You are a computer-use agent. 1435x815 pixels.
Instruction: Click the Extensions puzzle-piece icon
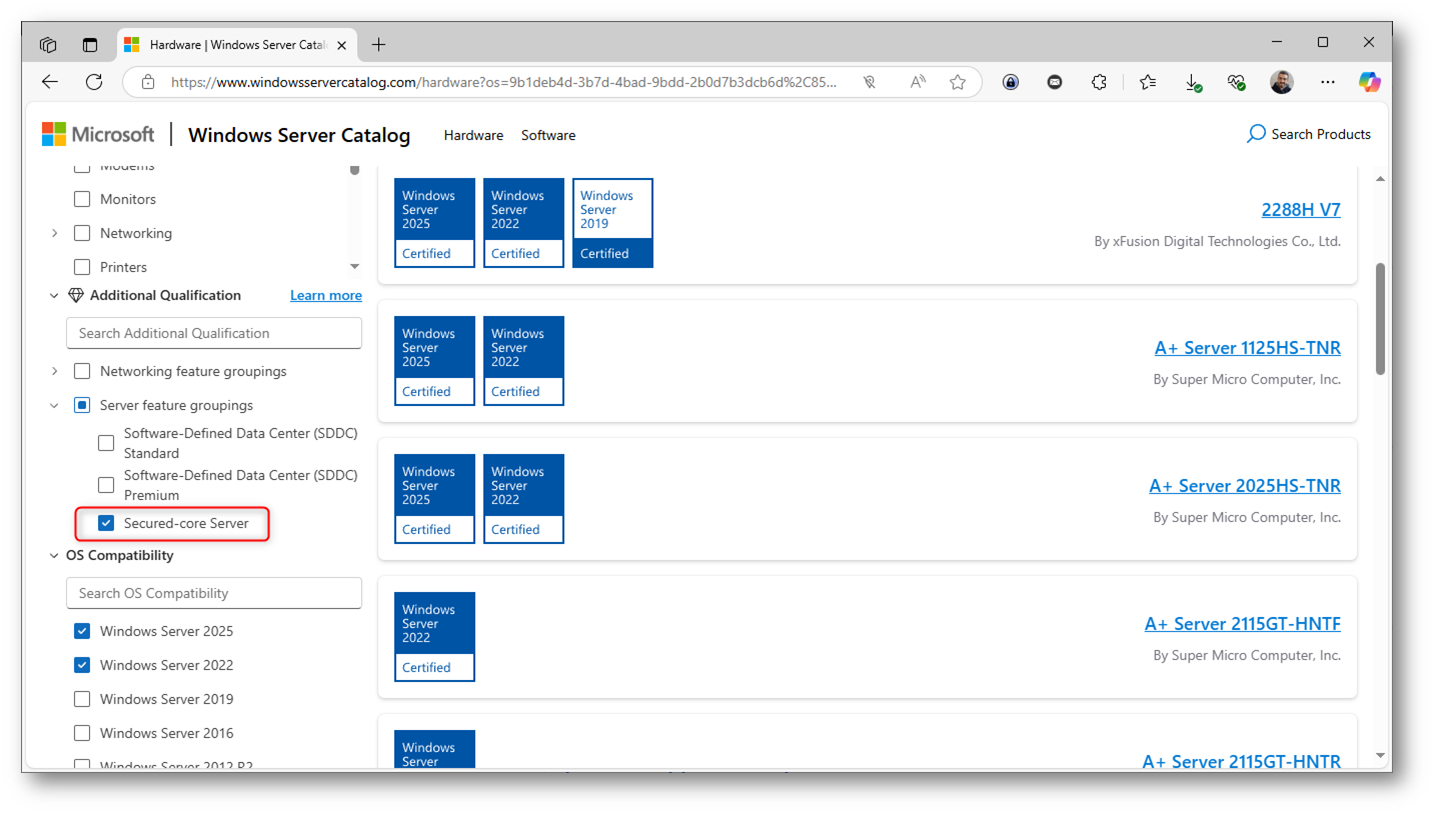coord(1099,82)
